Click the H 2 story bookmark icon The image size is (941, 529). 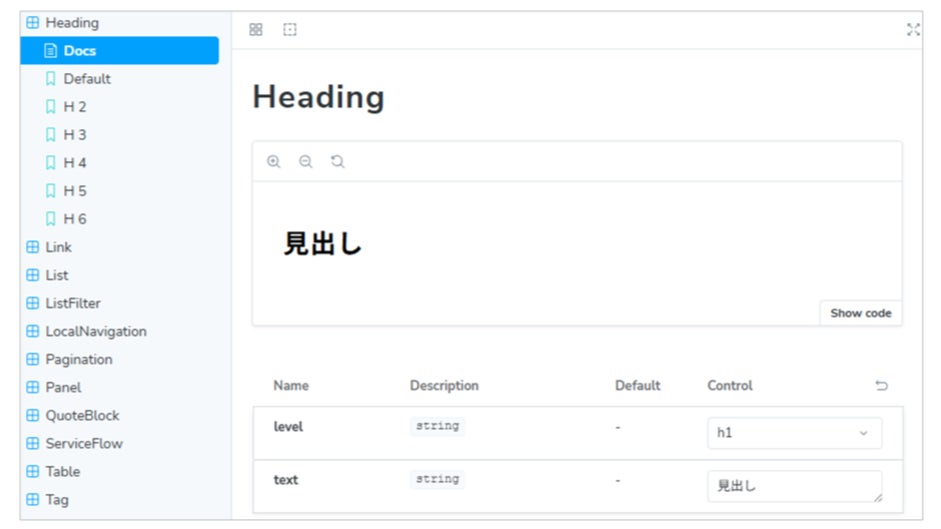(51, 107)
